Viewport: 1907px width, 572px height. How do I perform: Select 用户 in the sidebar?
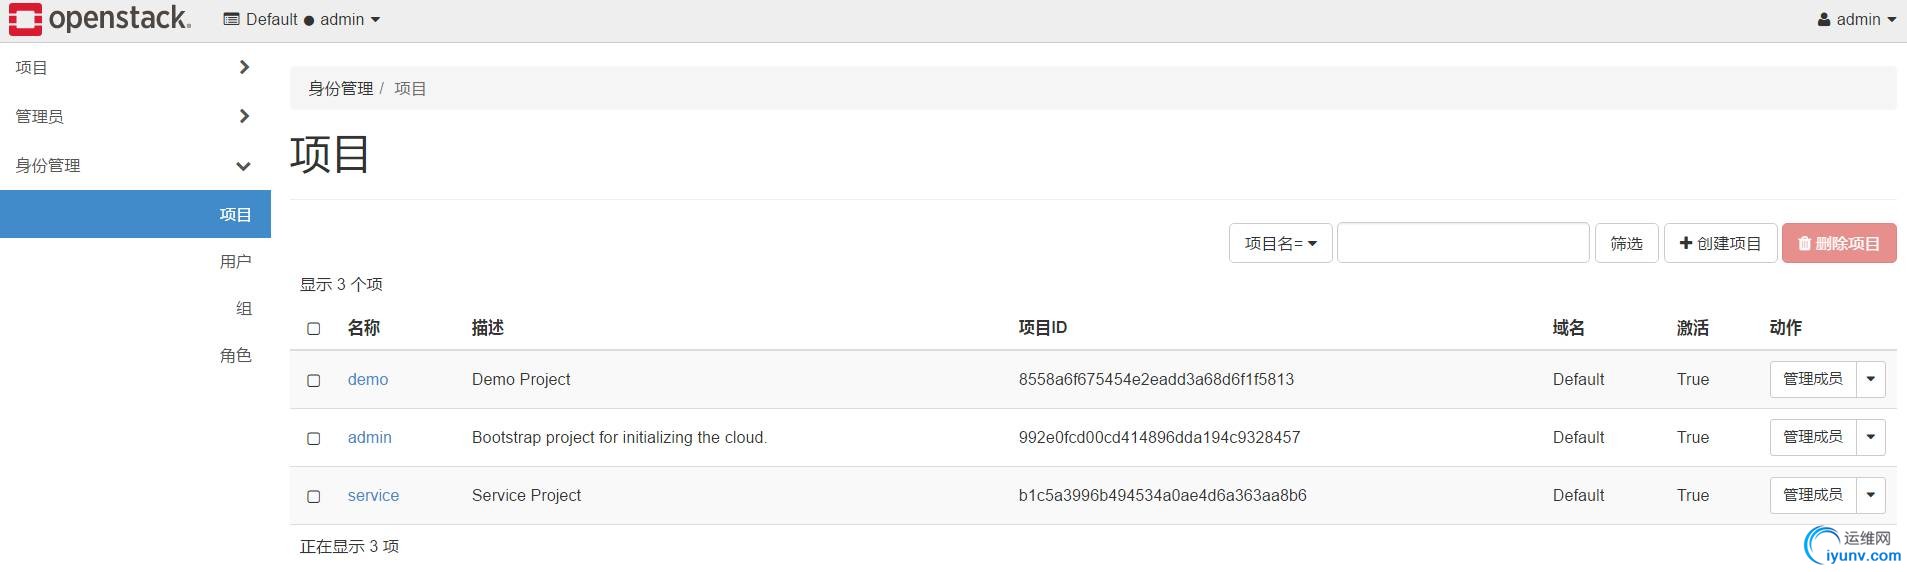tap(235, 262)
